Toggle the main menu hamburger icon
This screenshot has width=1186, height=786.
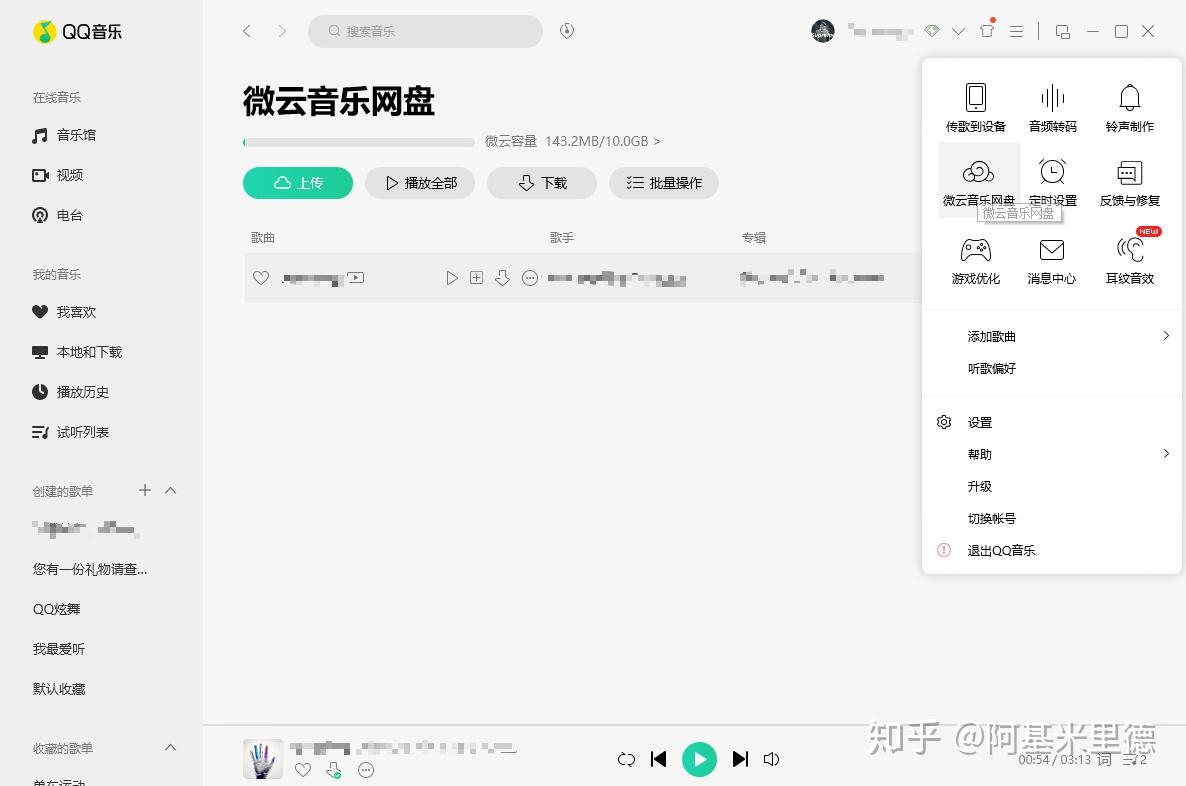coord(1017,31)
